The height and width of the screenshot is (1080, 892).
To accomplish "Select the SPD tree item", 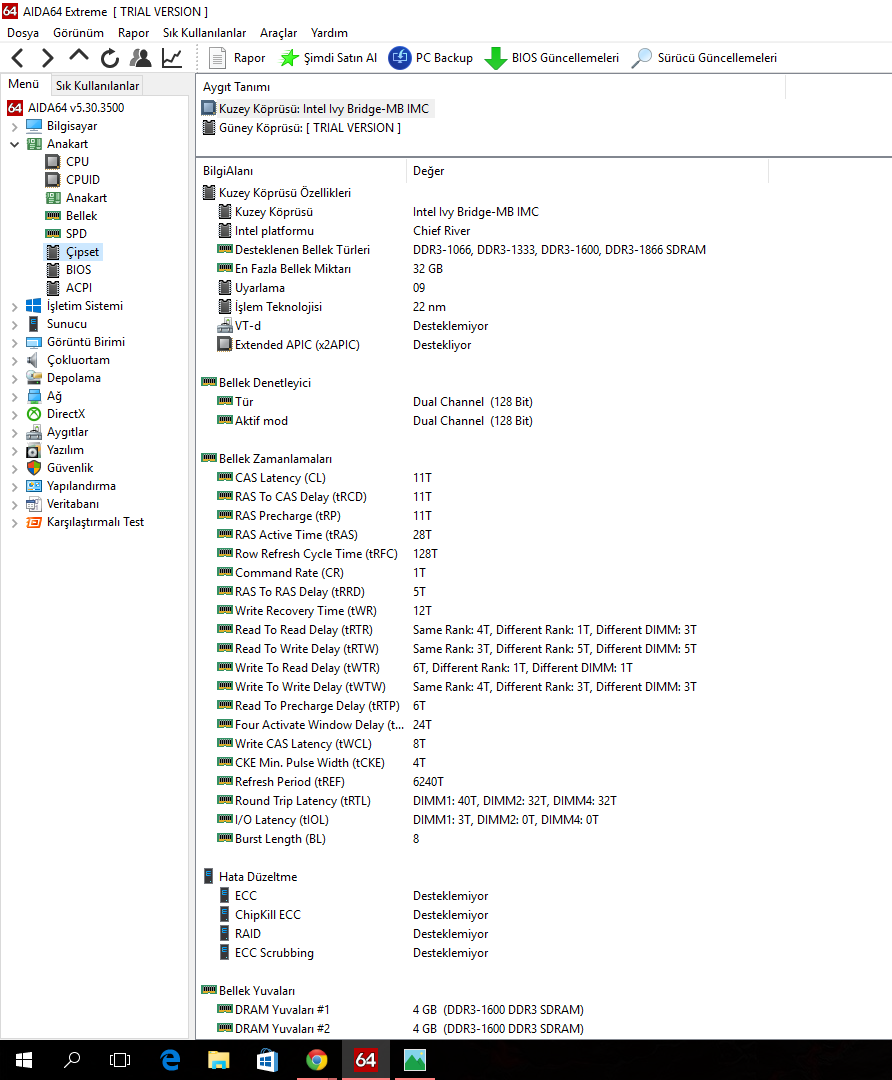I will point(76,234).
